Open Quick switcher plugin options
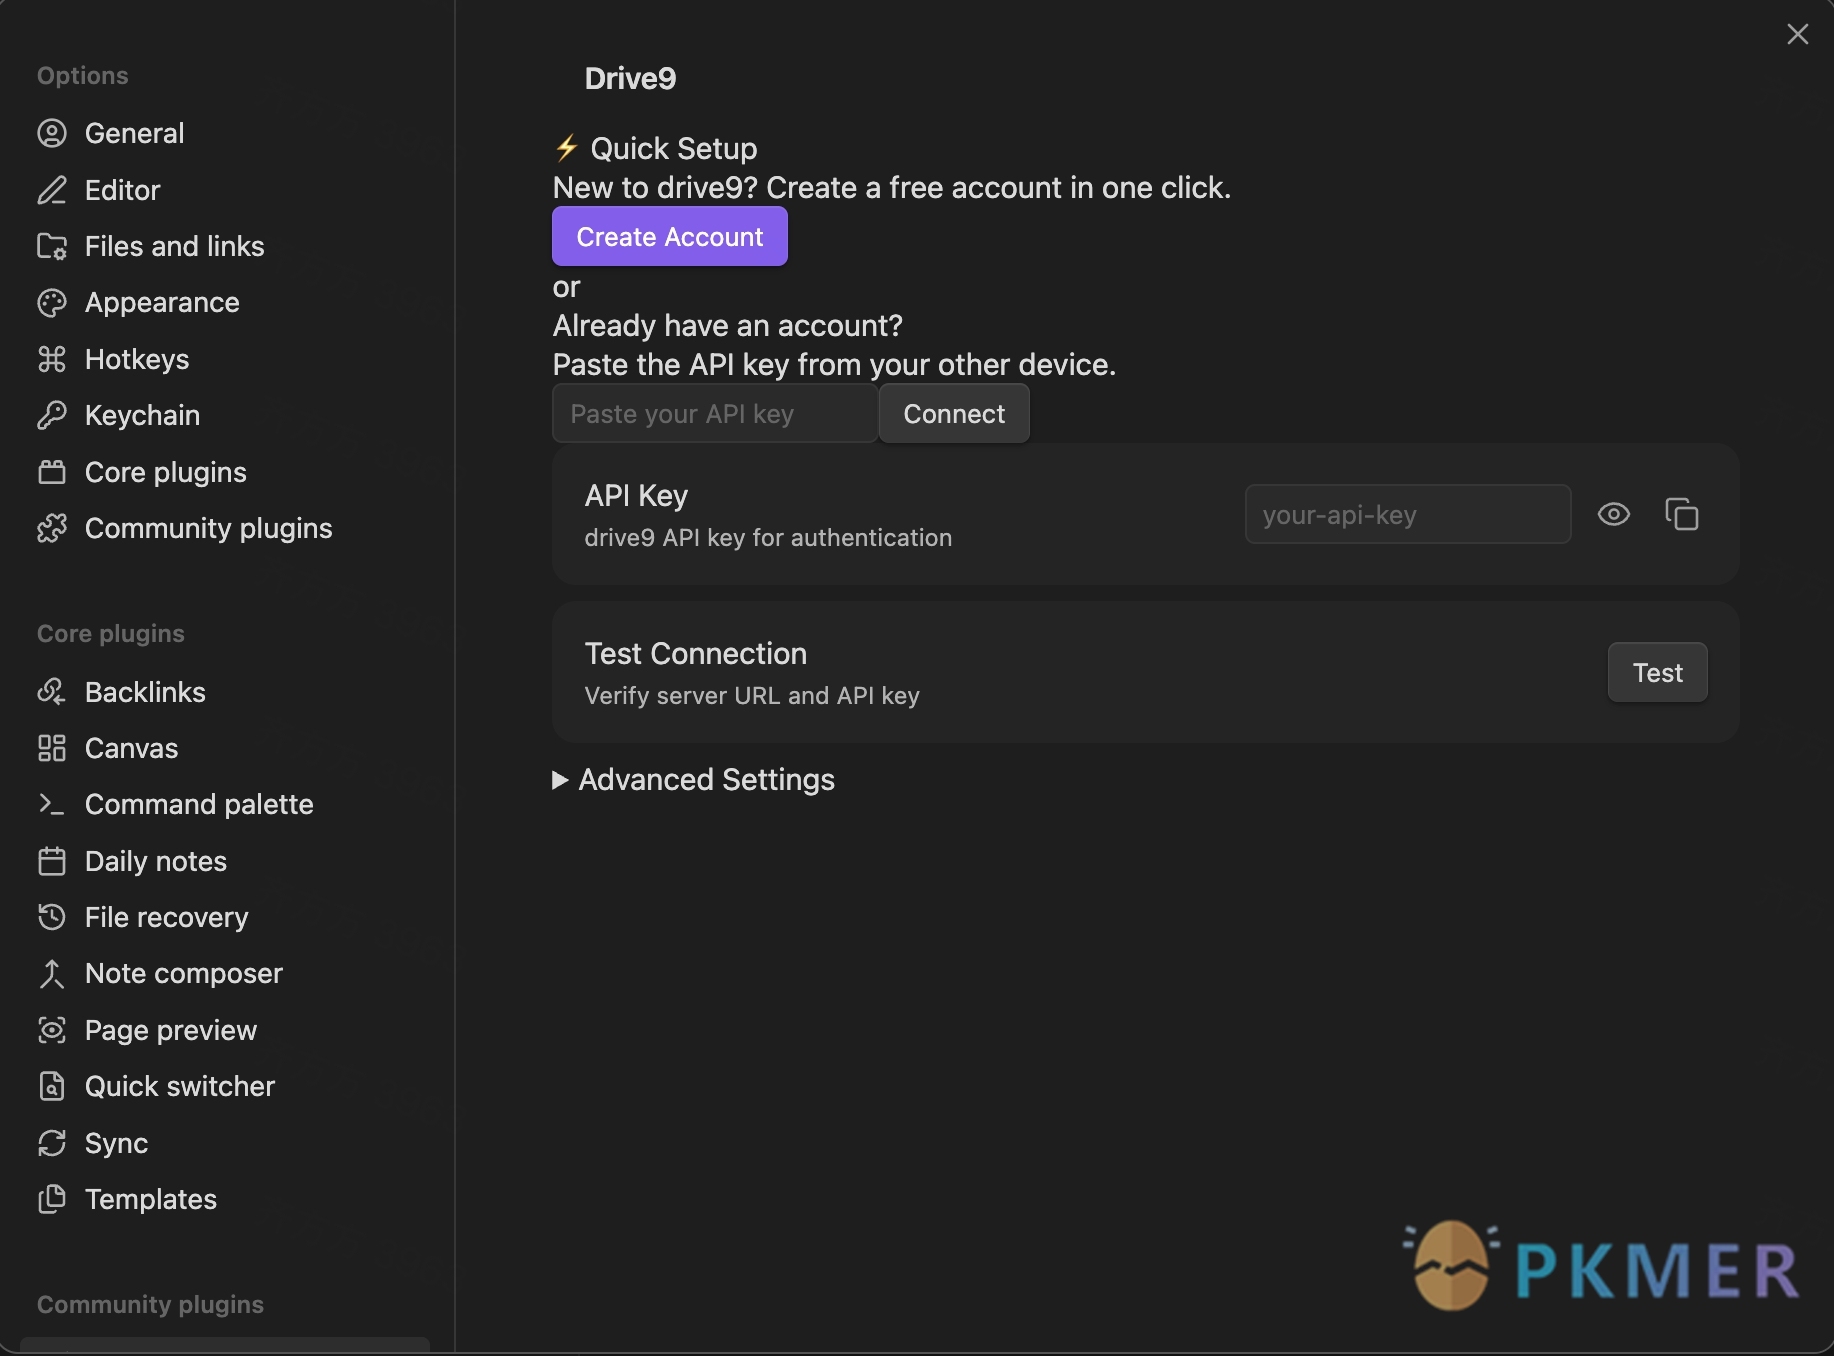 click(225, 1086)
